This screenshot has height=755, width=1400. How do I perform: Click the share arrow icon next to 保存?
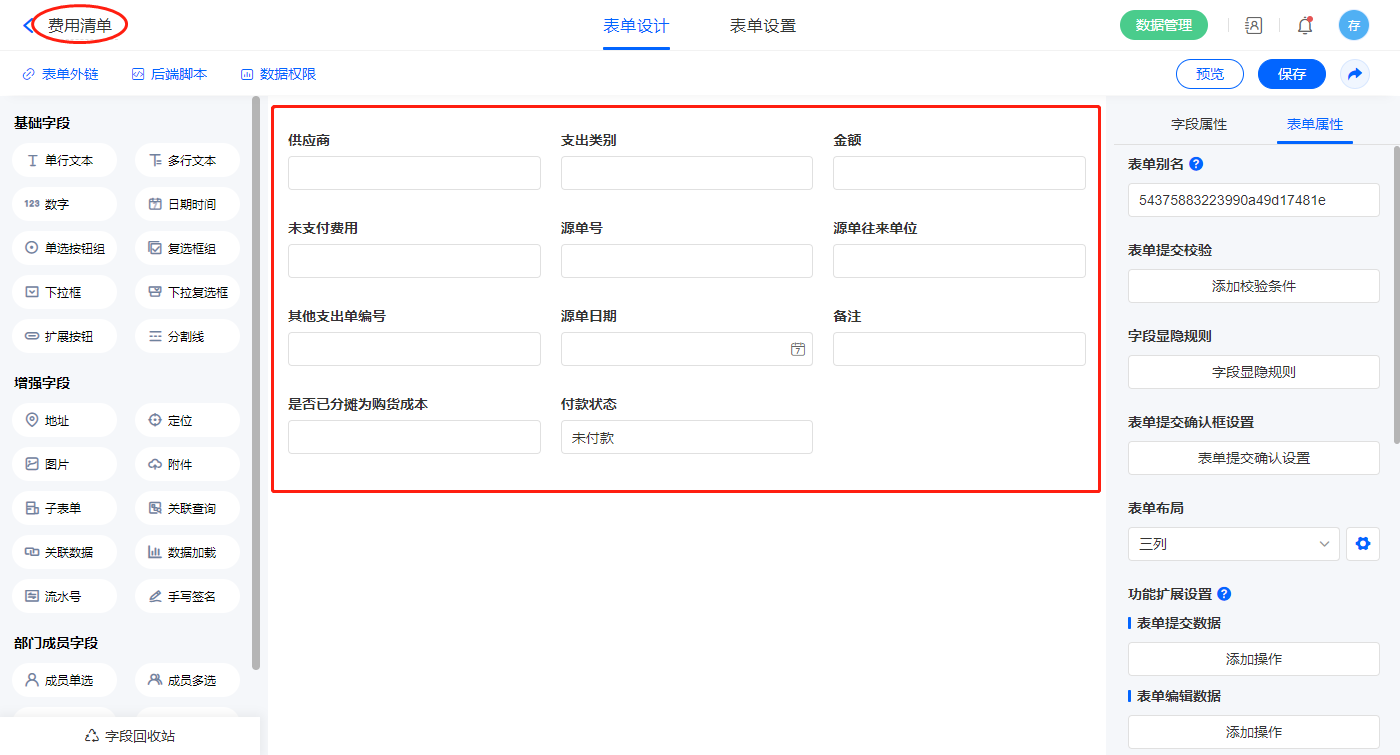pyautogui.click(x=1355, y=74)
